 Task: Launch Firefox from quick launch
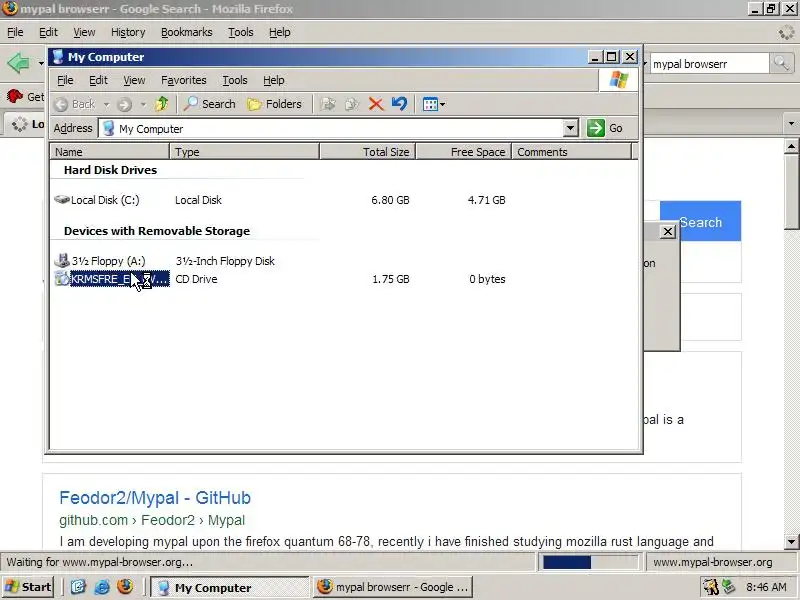click(125, 587)
